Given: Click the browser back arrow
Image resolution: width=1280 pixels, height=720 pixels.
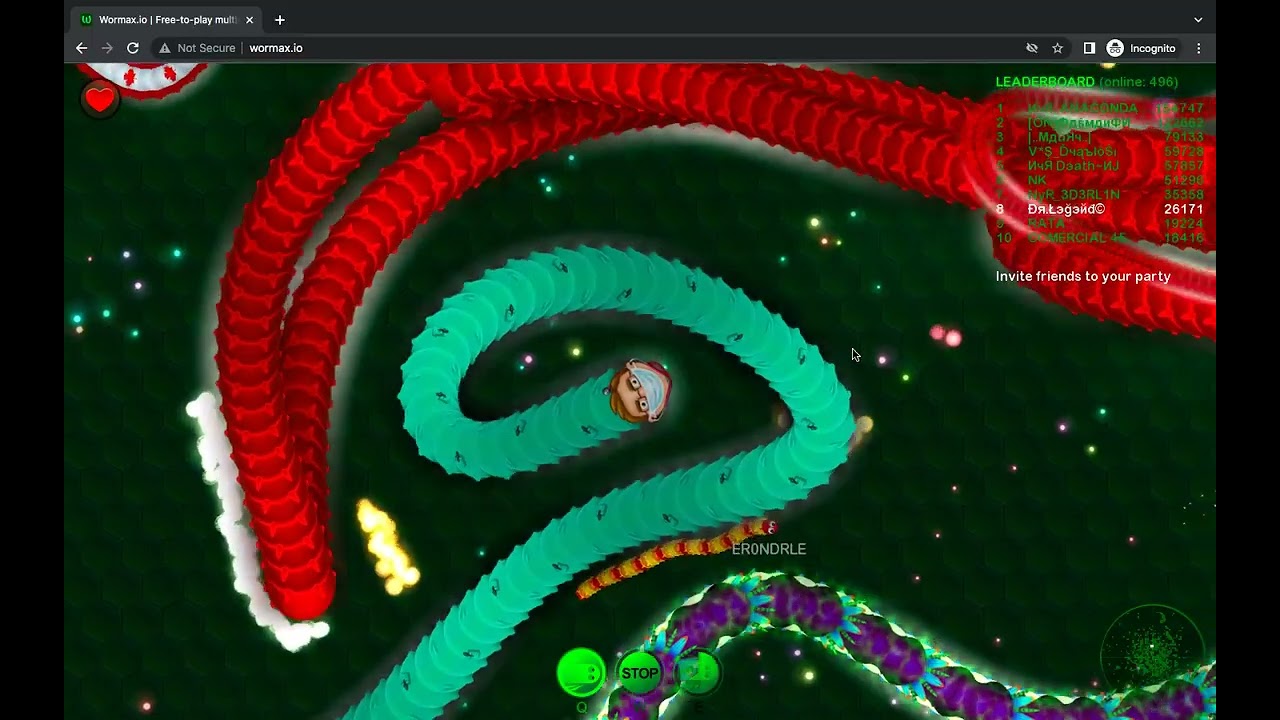Looking at the screenshot, I should coord(82,48).
